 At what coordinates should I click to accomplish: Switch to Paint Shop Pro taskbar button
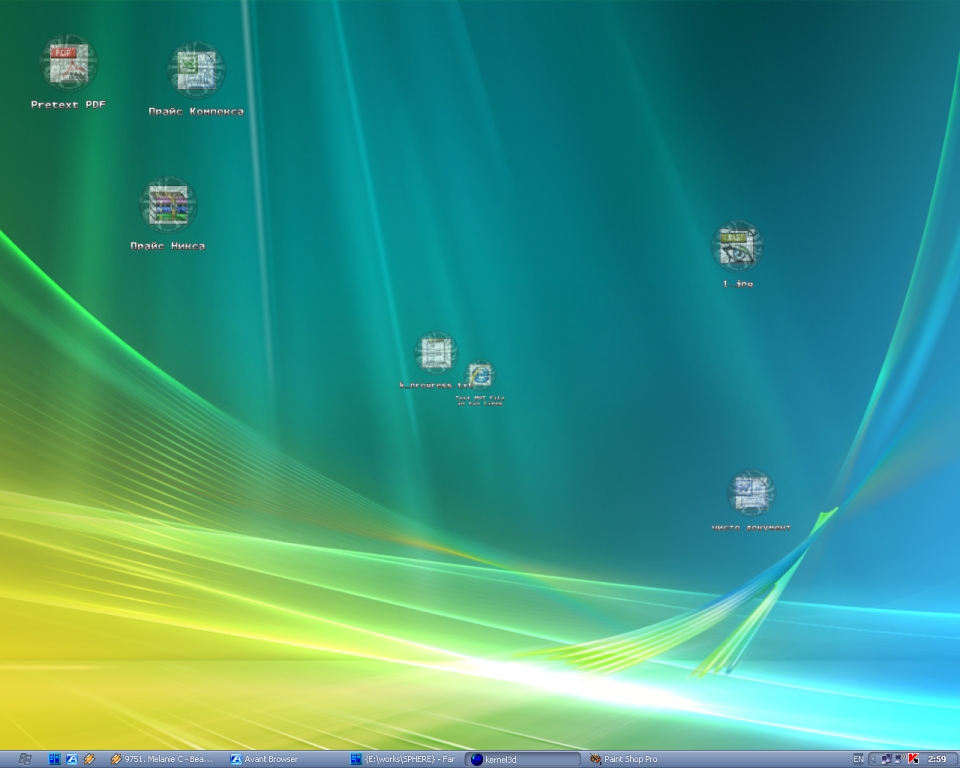click(x=643, y=759)
